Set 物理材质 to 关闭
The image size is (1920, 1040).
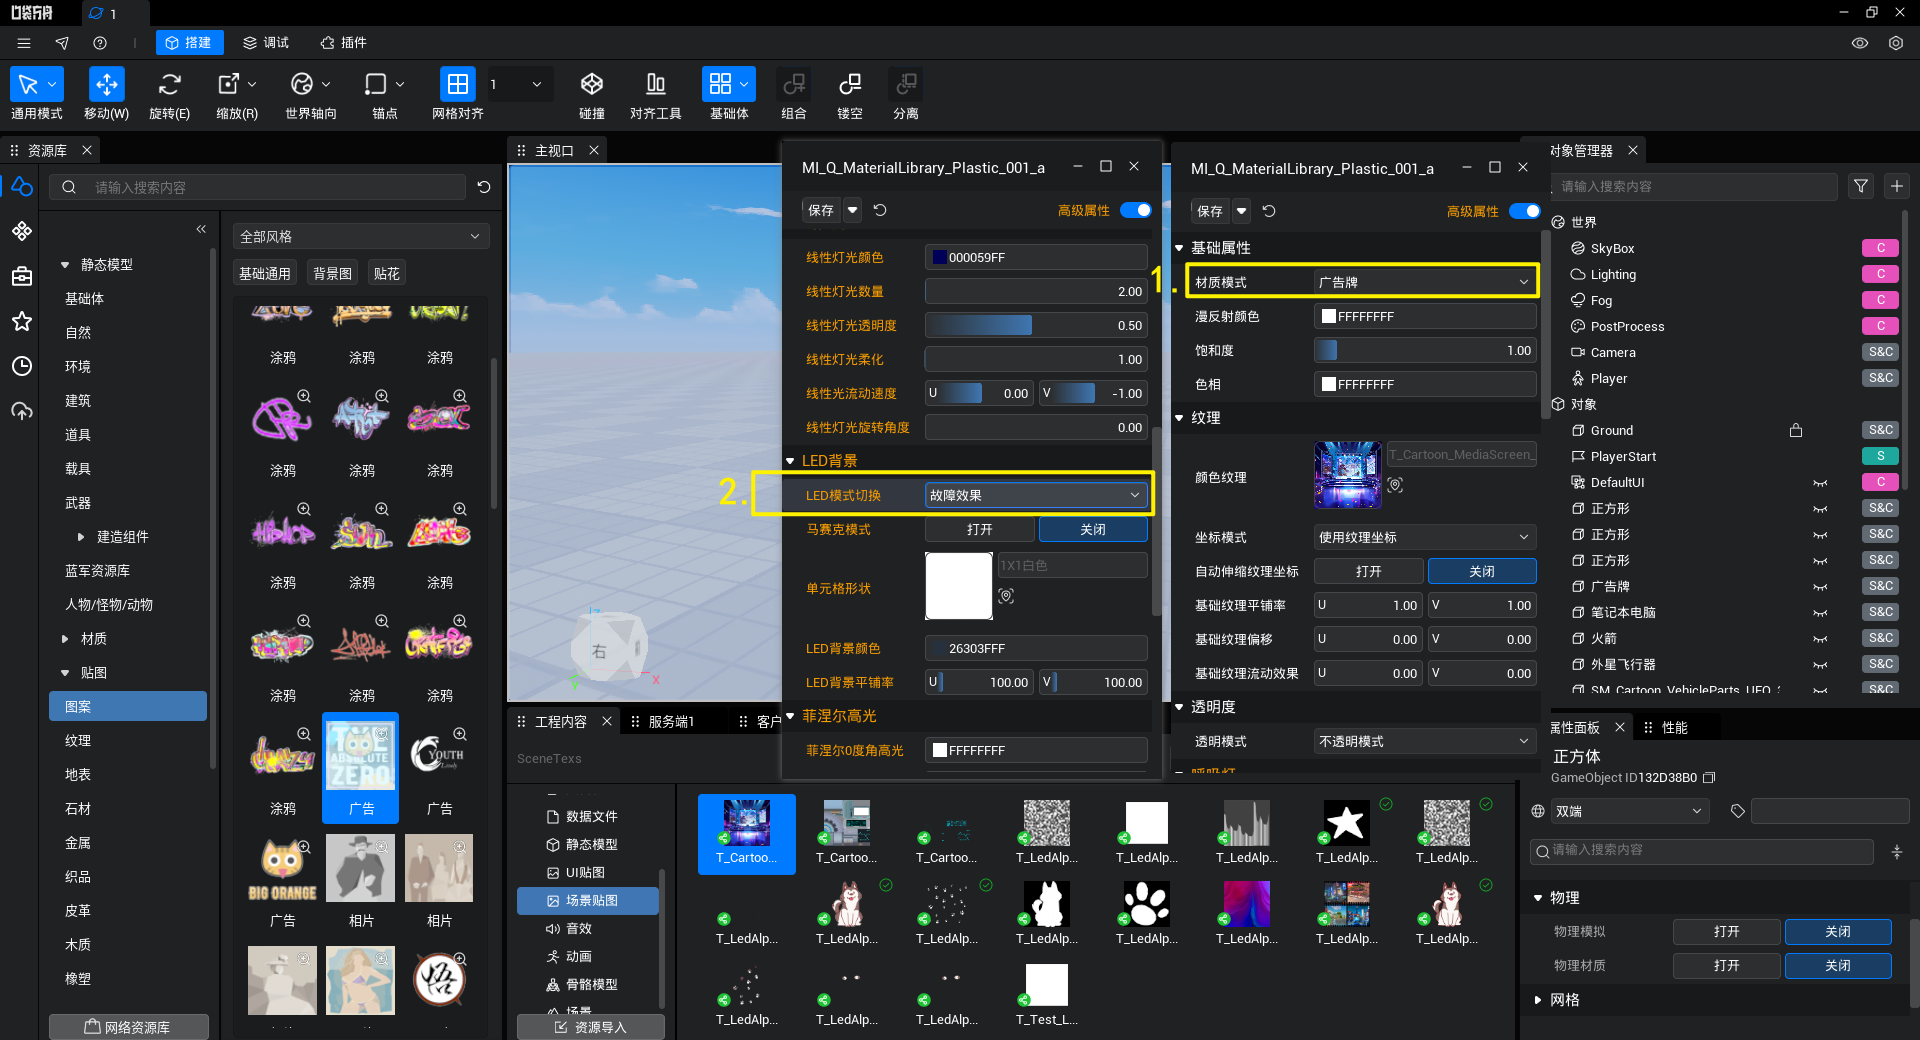[1838, 965]
